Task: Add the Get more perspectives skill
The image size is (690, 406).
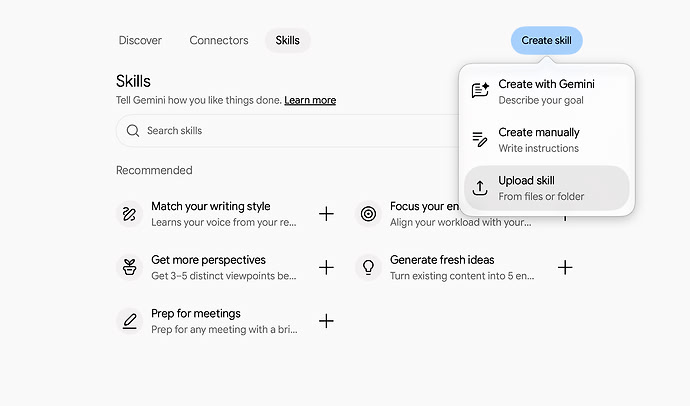Action: (x=326, y=267)
